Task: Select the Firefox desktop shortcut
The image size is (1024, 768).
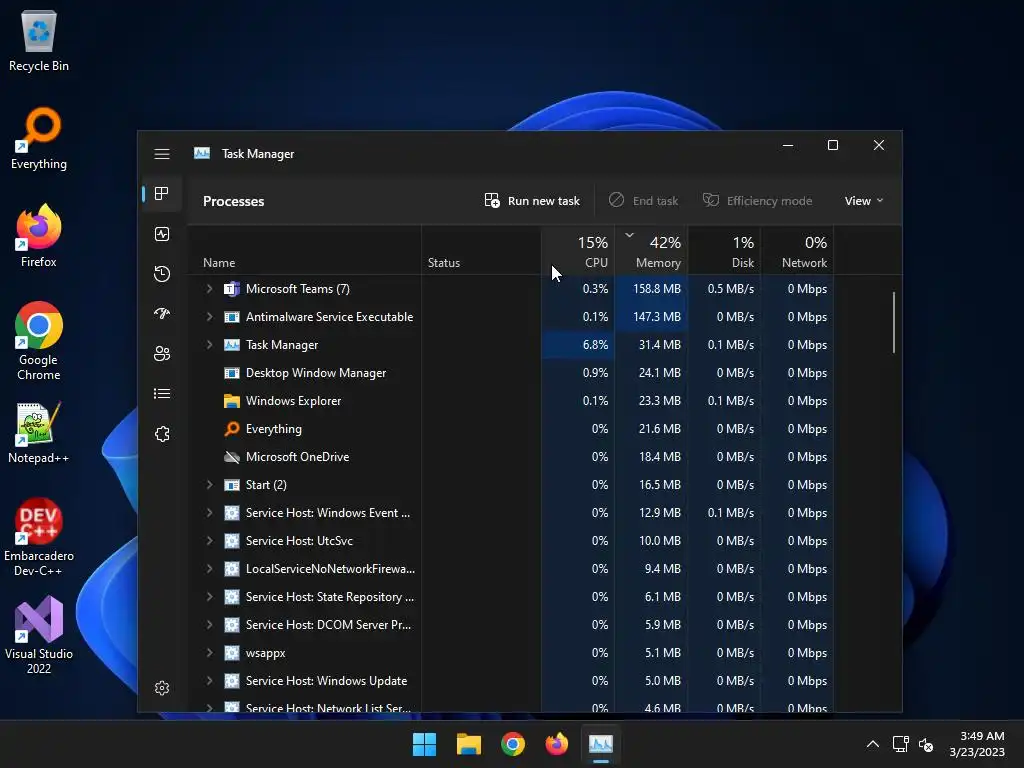Action: pos(39,236)
